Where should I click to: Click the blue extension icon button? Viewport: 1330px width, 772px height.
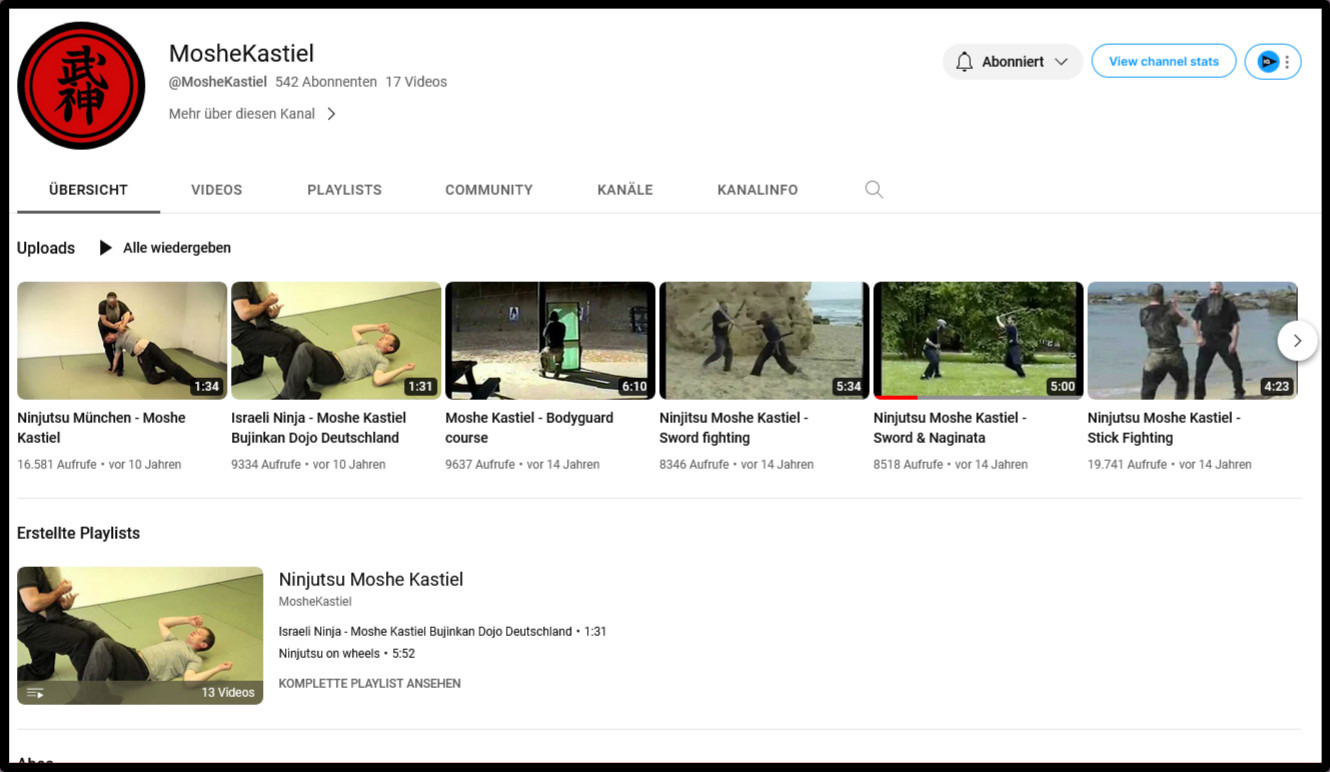click(x=1268, y=62)
